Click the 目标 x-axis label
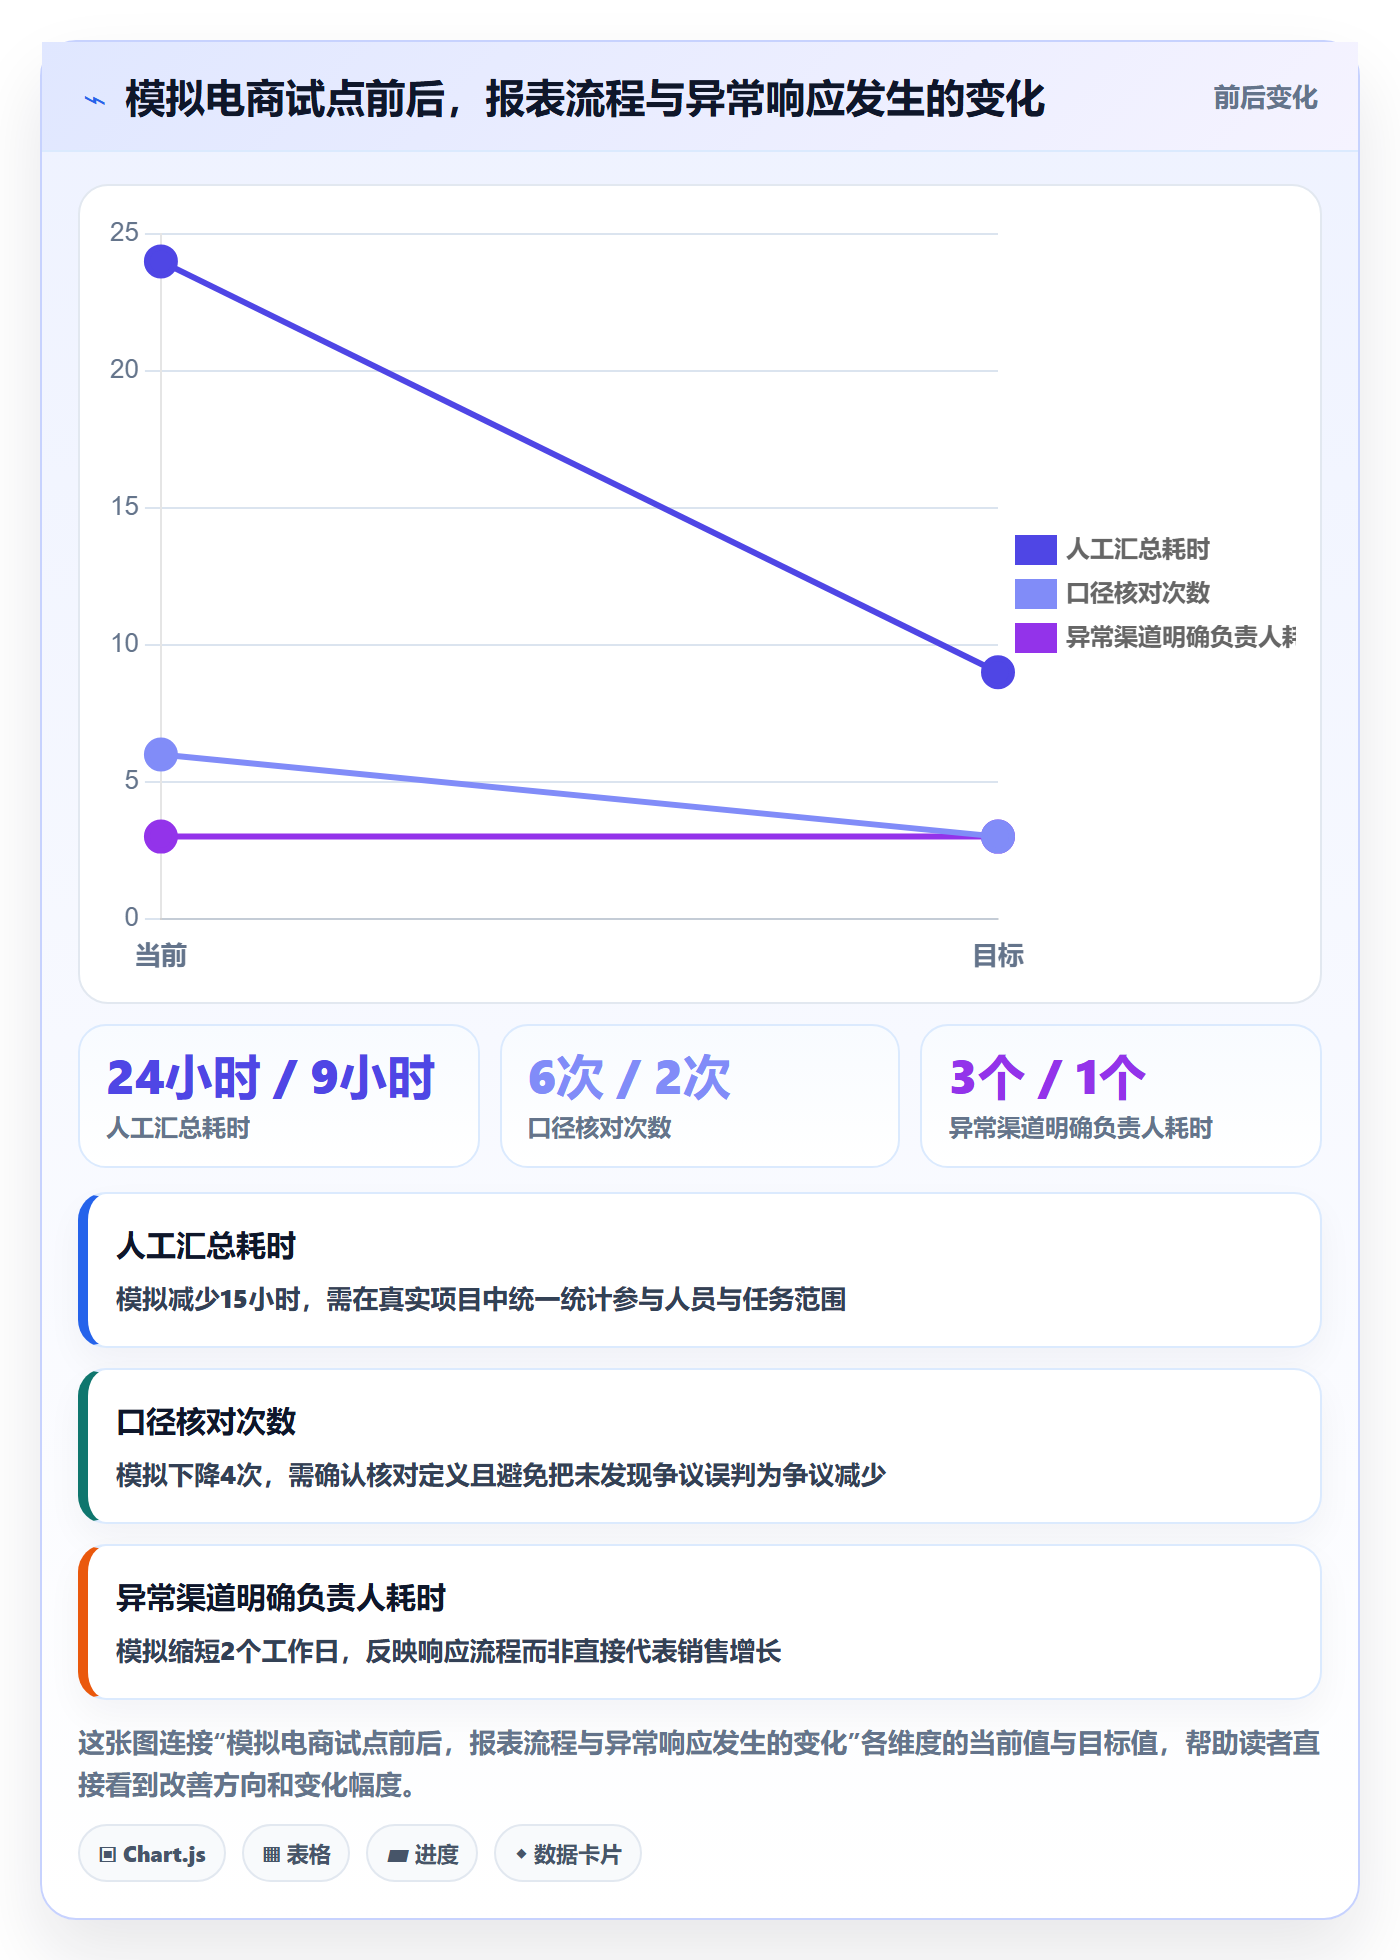This screenshot has width=1400, height=1960. click(997, 955)
